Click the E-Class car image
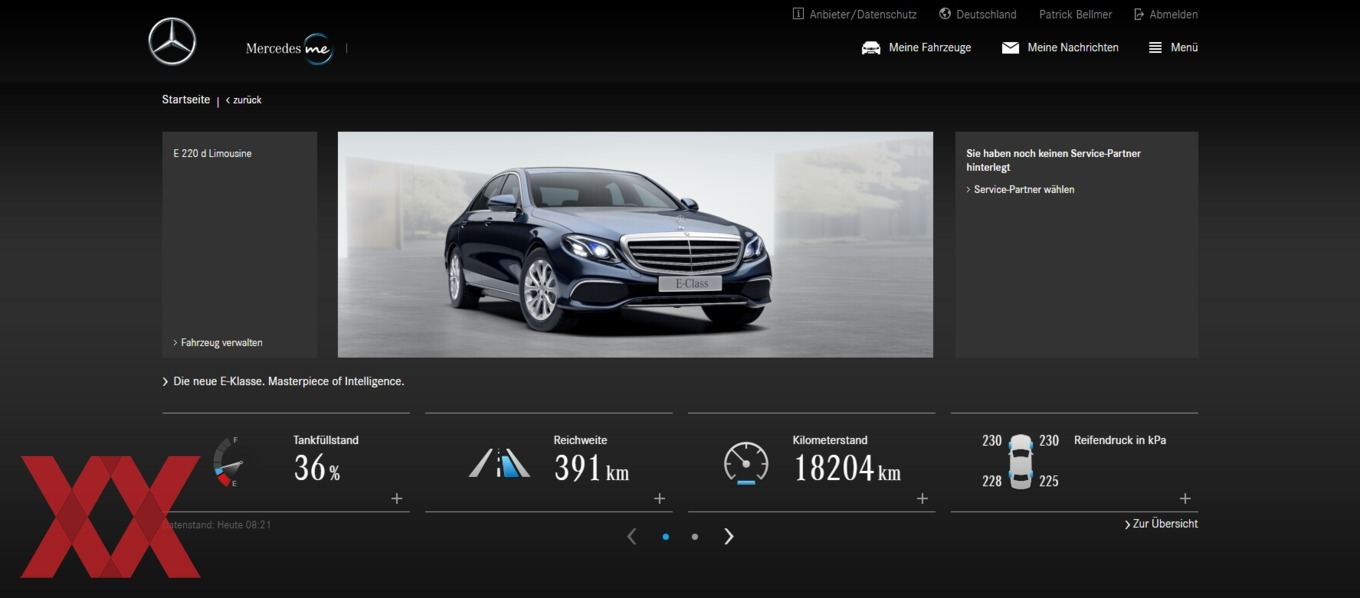1360x598 pixels. [635, 244]
